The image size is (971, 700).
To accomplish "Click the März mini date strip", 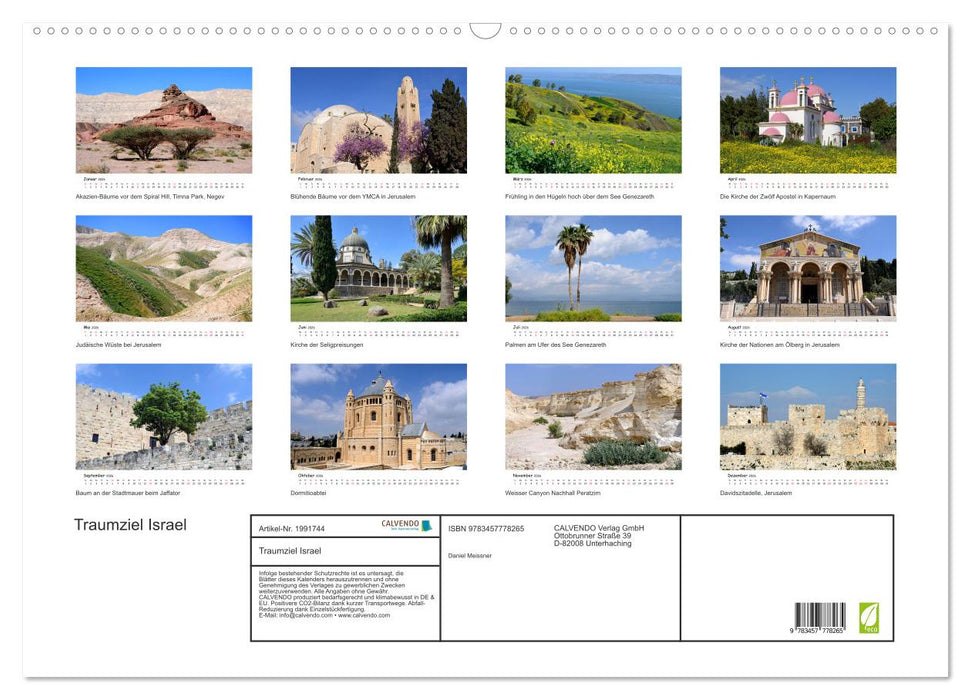I will click(x=593, y=184).
